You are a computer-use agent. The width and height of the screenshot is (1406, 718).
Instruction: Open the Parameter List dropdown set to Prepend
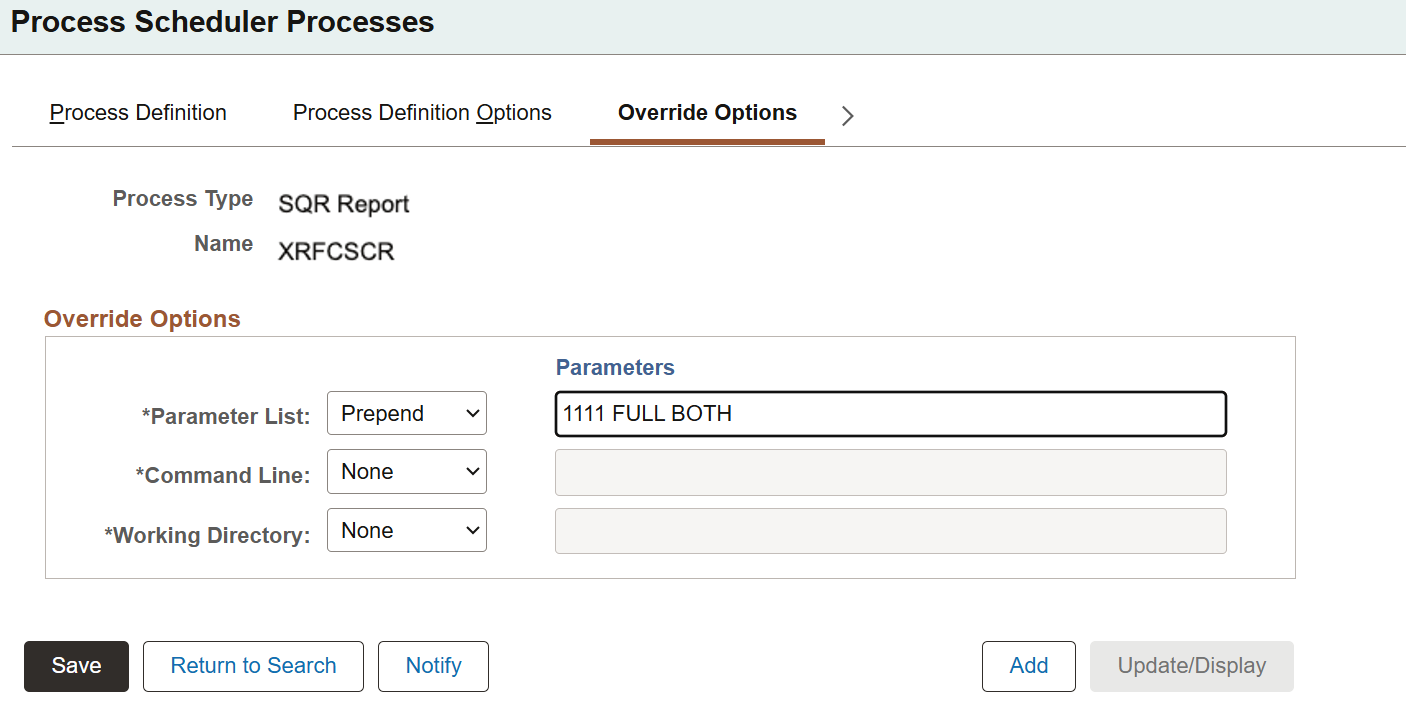(x=407, y=413)
